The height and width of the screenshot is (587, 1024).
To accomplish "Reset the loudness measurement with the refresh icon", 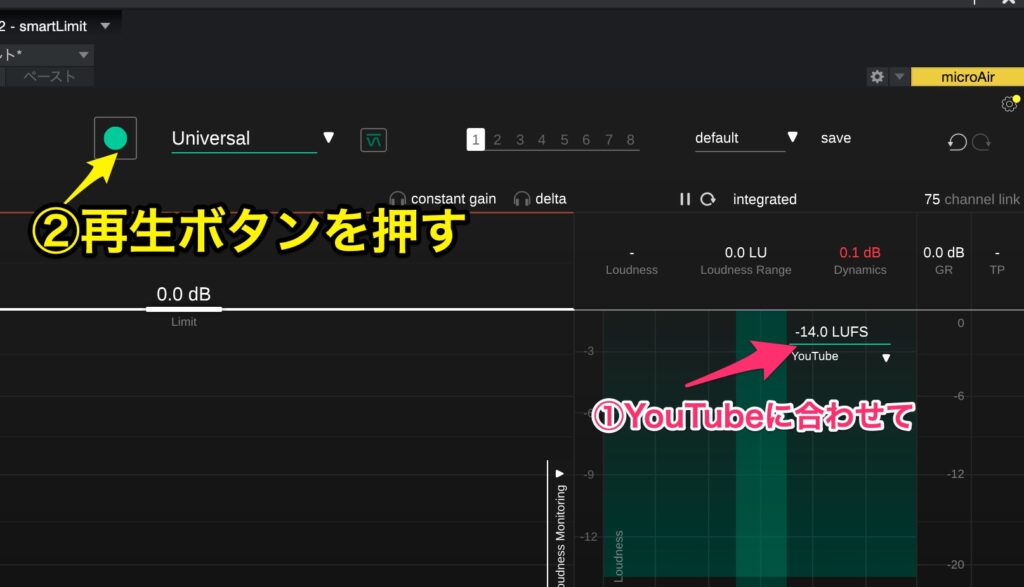I will (x=706, y=199).
